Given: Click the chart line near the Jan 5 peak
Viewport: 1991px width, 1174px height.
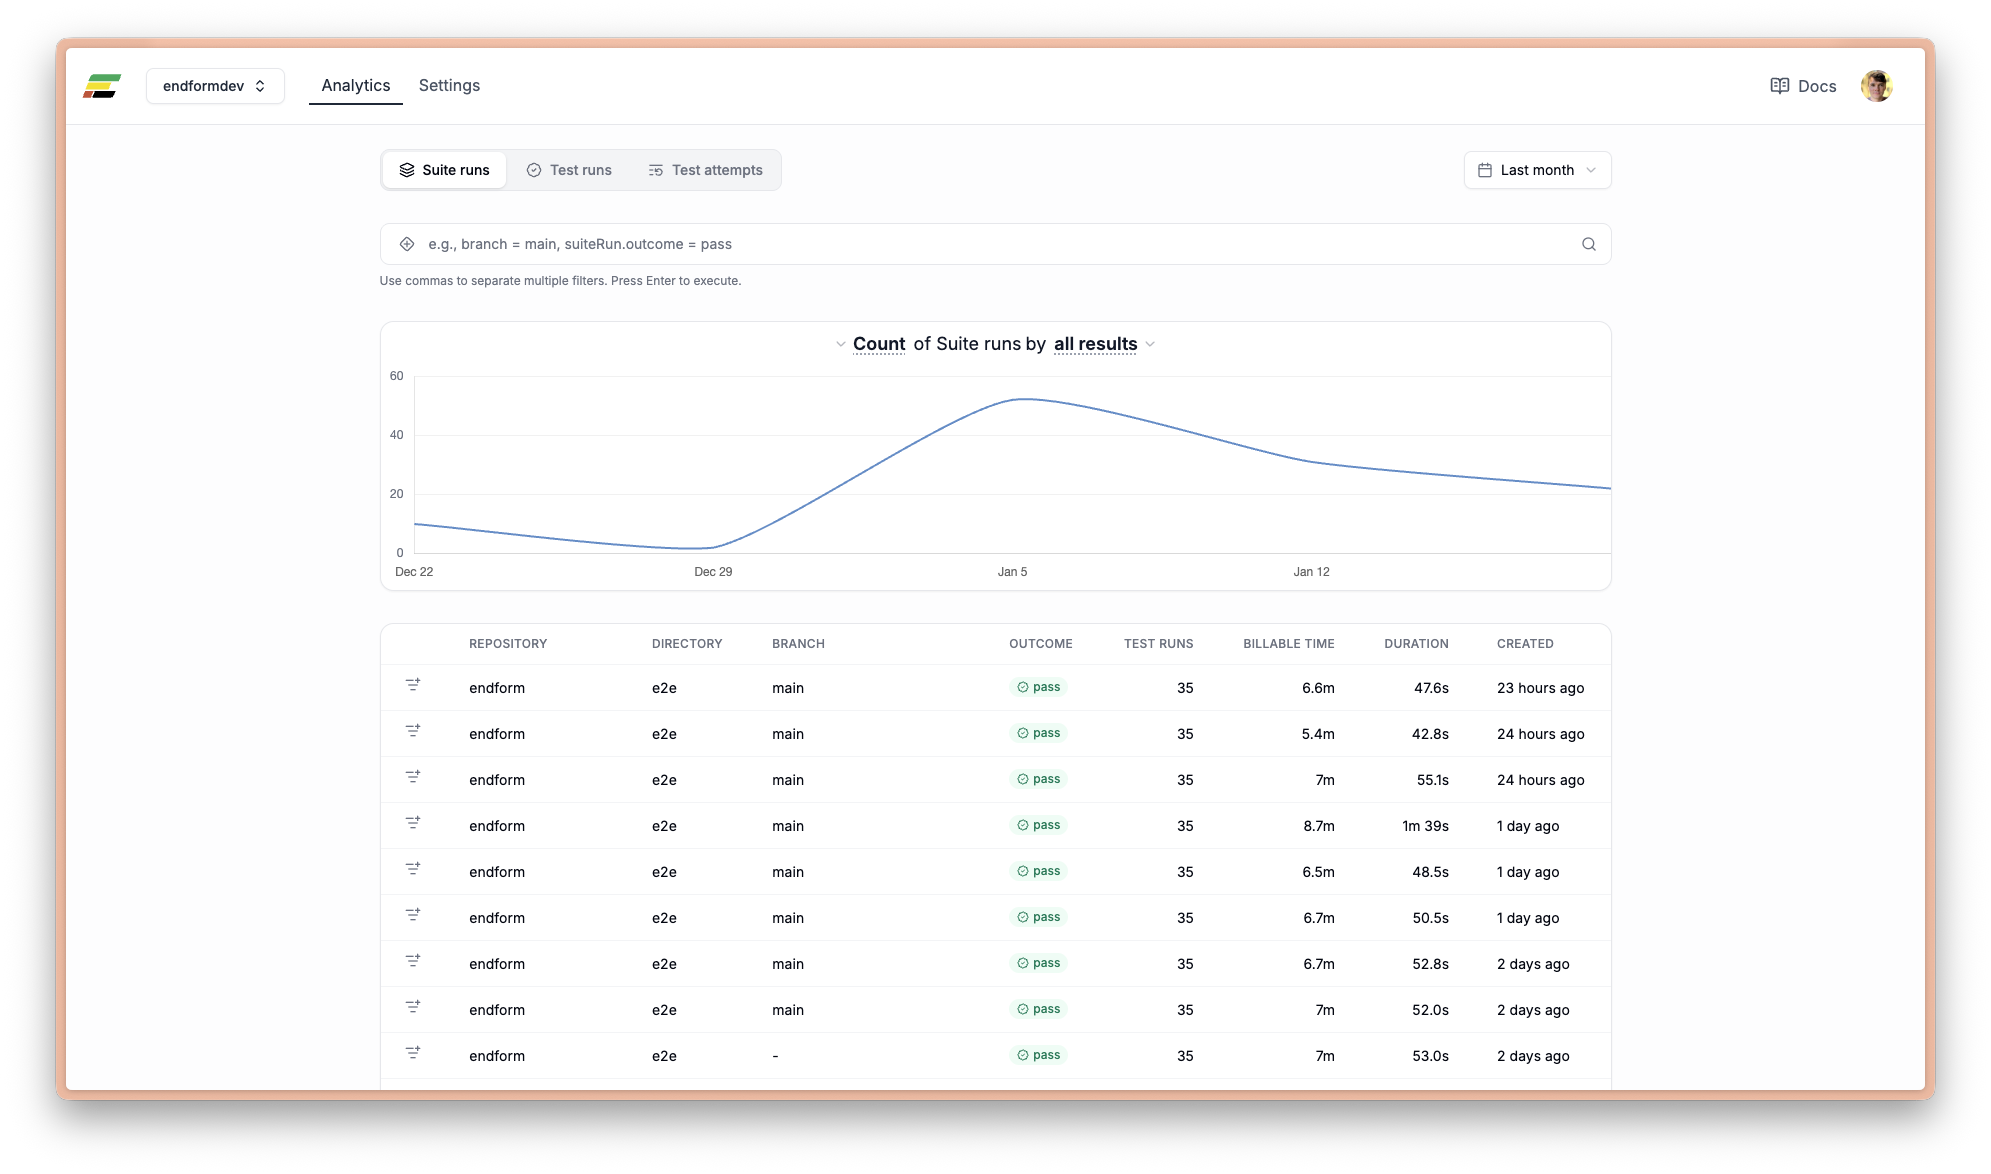Looking at the screenshot, I should 1020,399.
